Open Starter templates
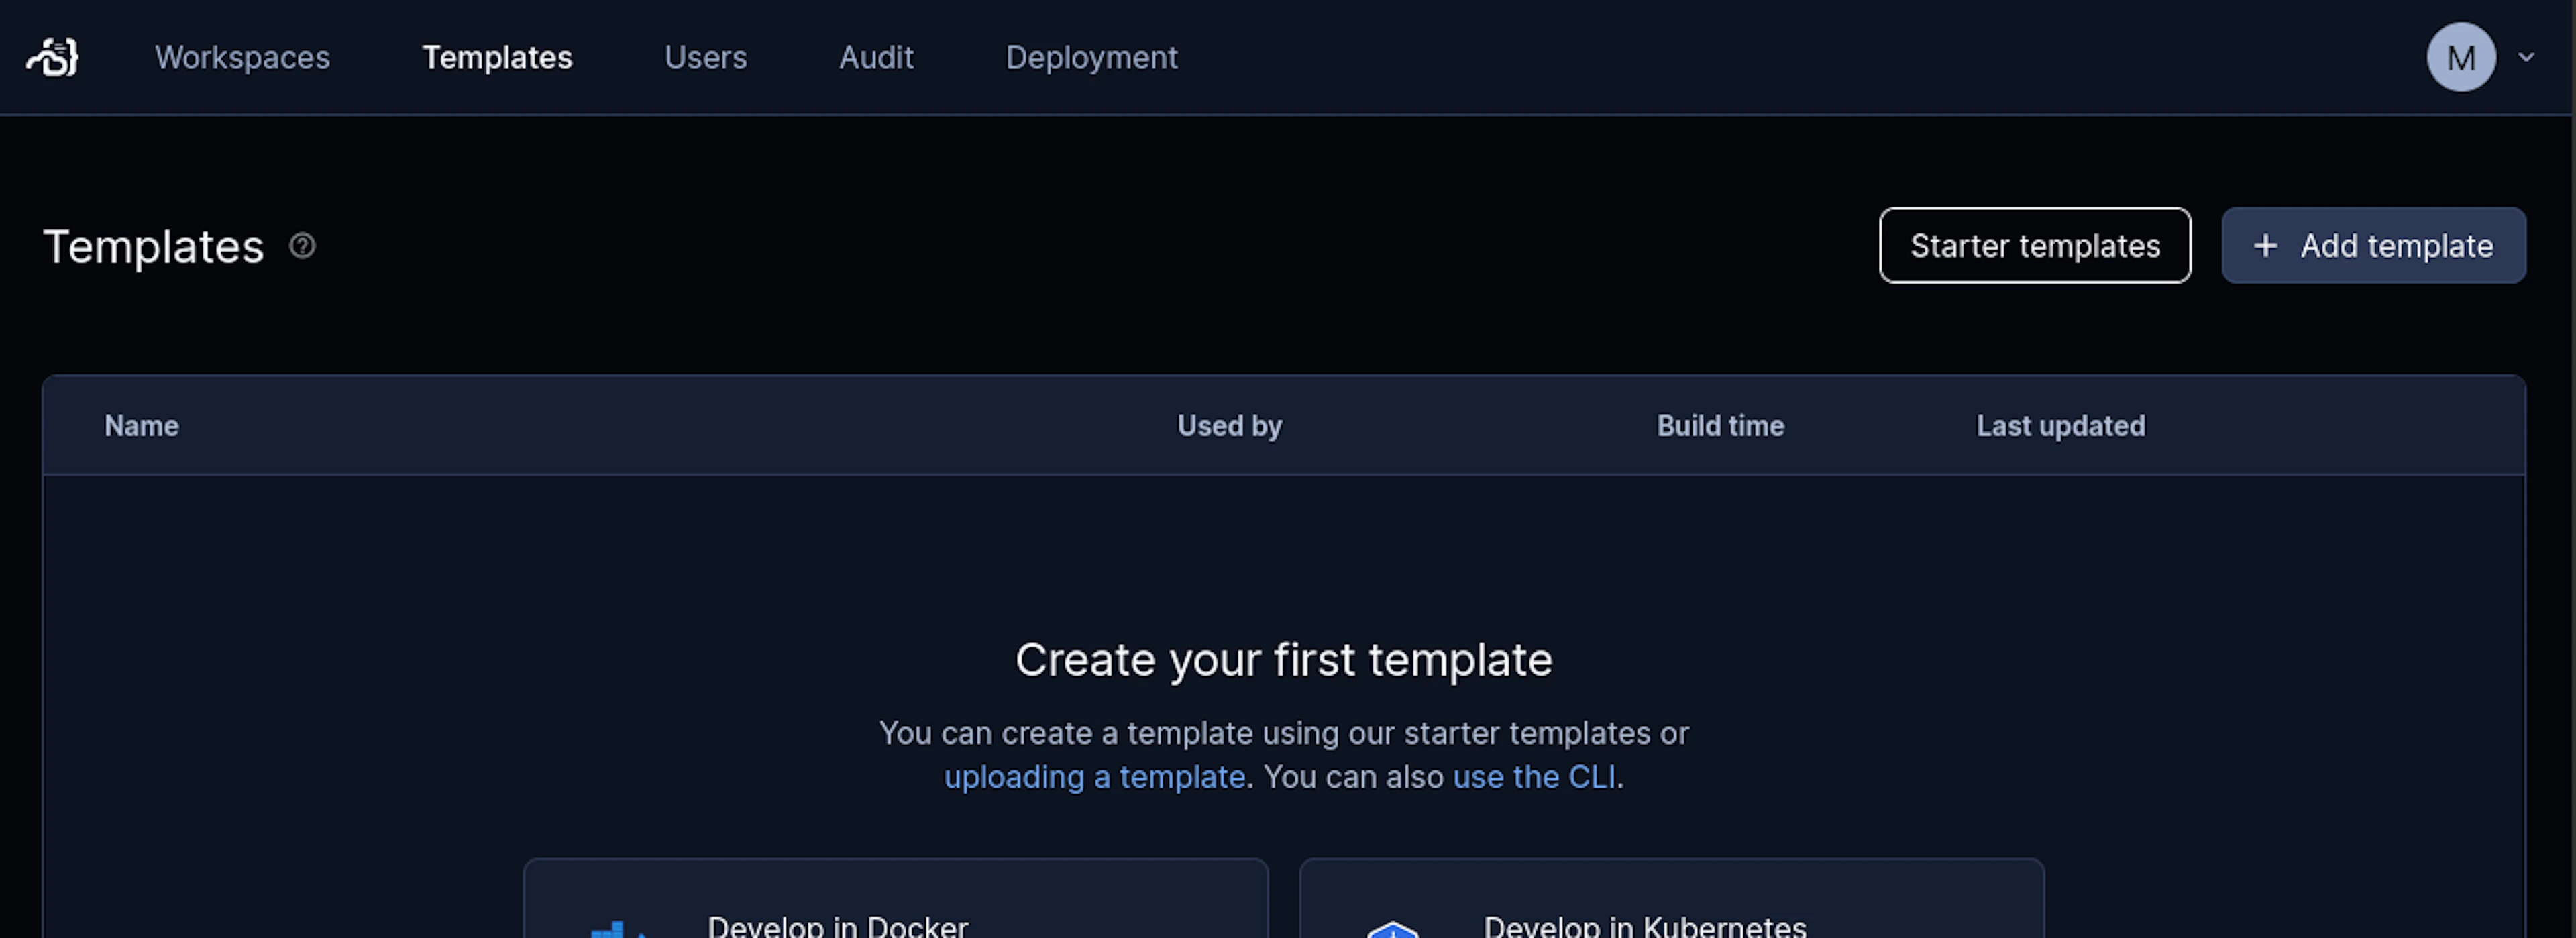2576x938 pixels. [2035, 246]
